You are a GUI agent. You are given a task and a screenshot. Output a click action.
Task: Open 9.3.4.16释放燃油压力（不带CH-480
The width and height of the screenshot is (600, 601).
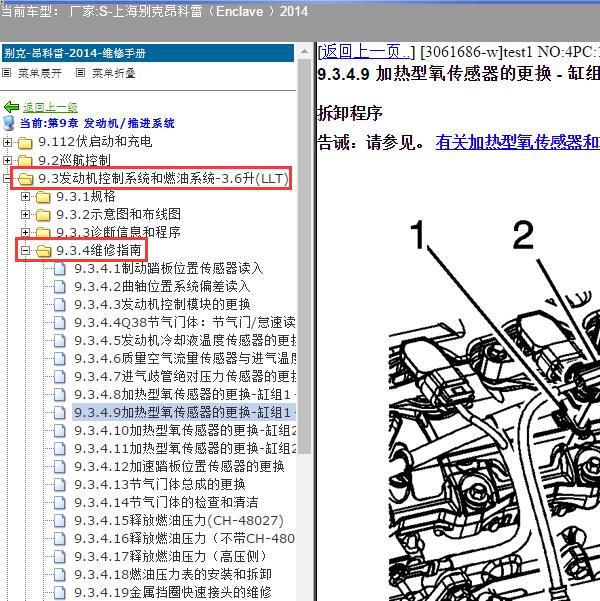[184, 539]
